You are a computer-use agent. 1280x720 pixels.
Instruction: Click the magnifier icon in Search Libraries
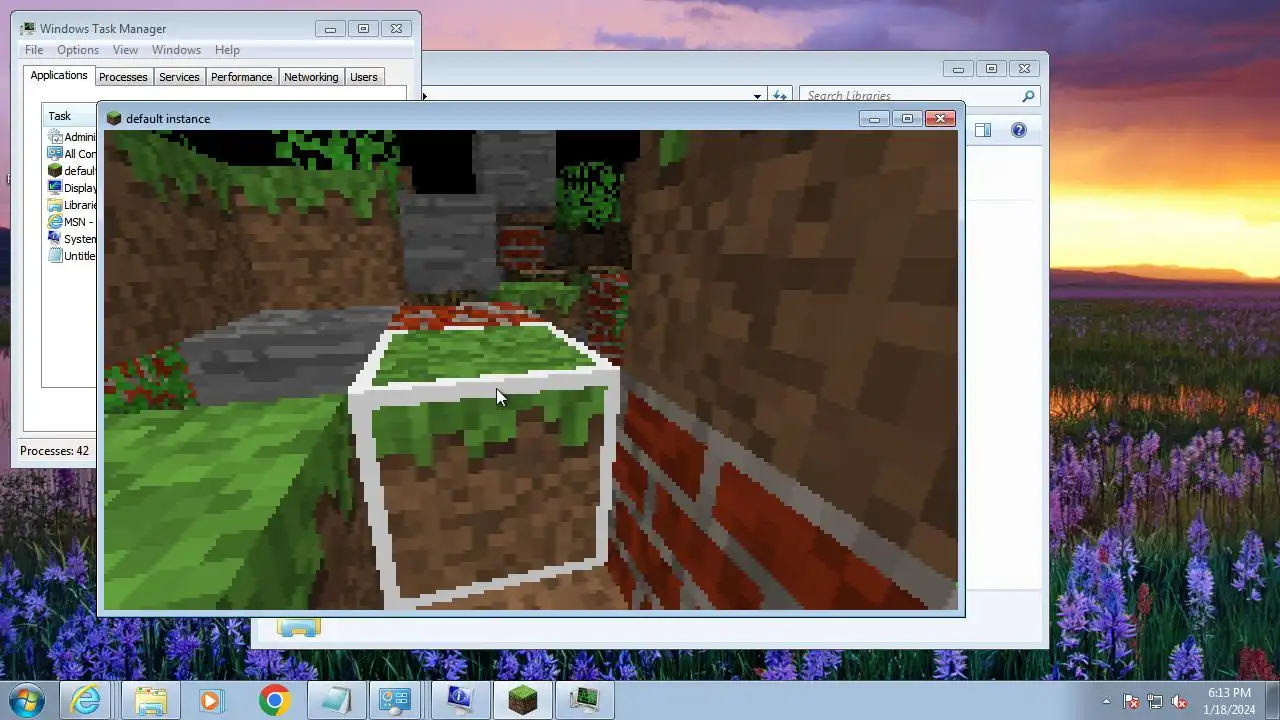click(1028, 96)
